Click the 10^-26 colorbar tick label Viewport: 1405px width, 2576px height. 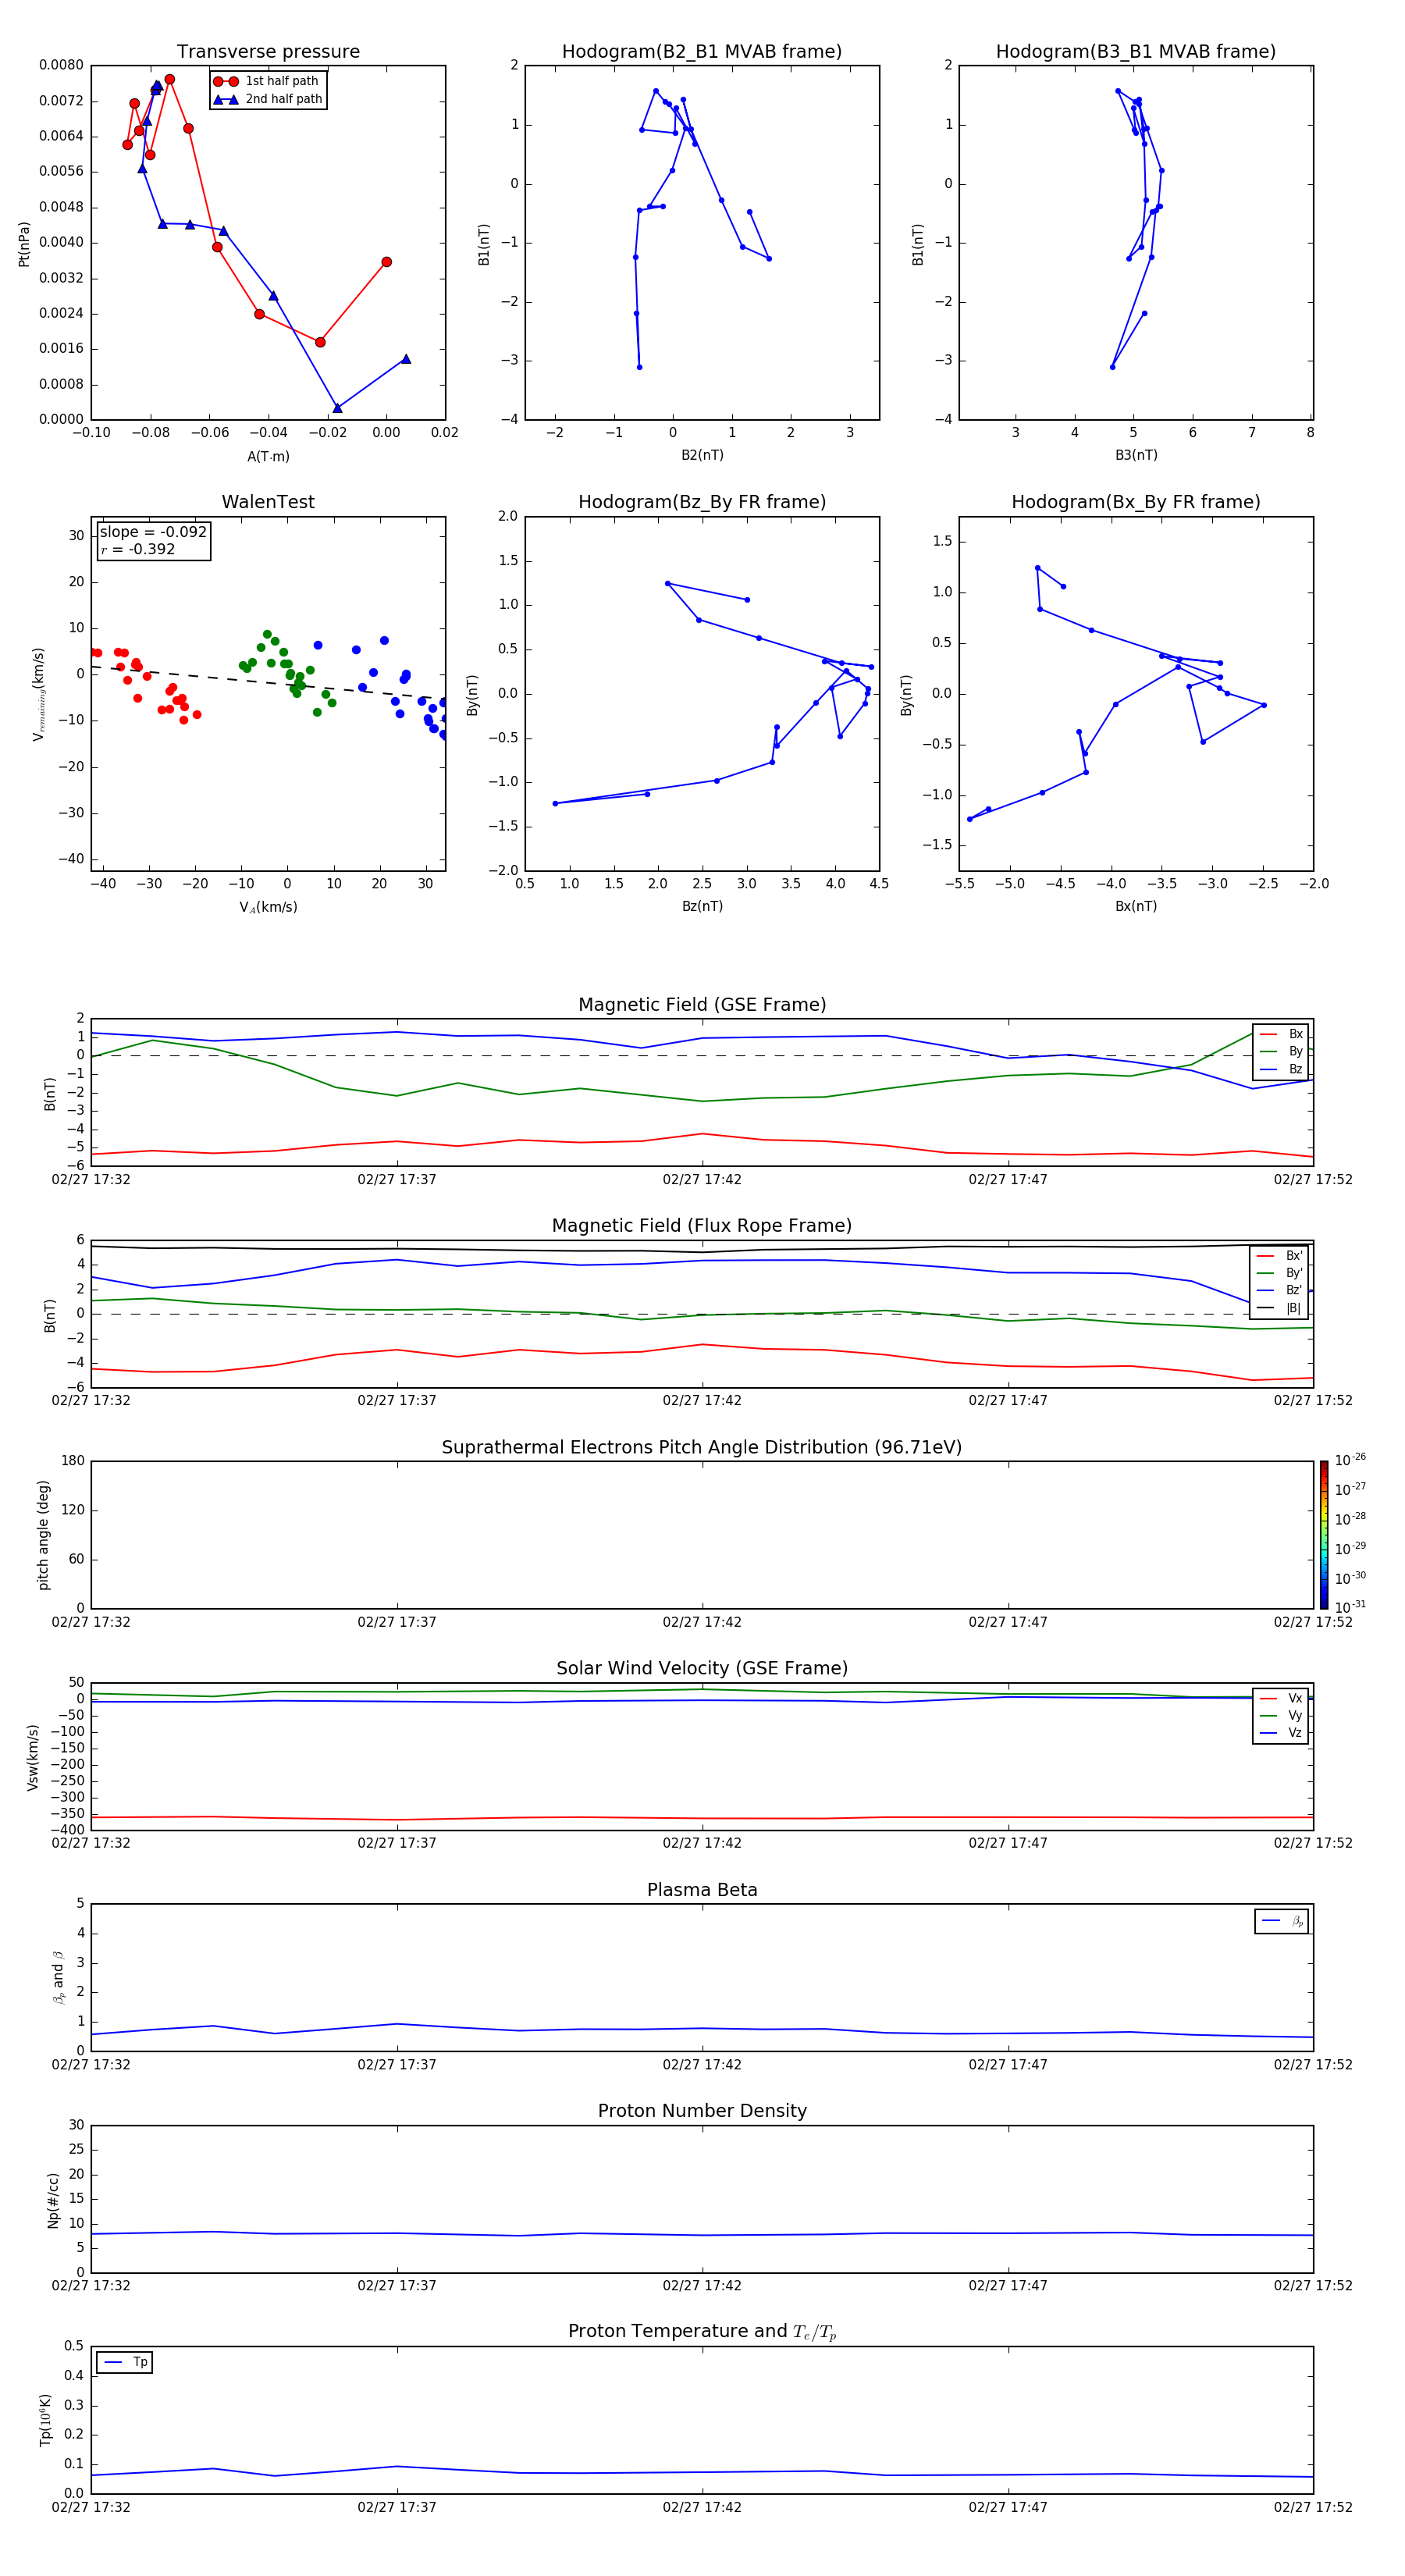coord(1350,1460)
